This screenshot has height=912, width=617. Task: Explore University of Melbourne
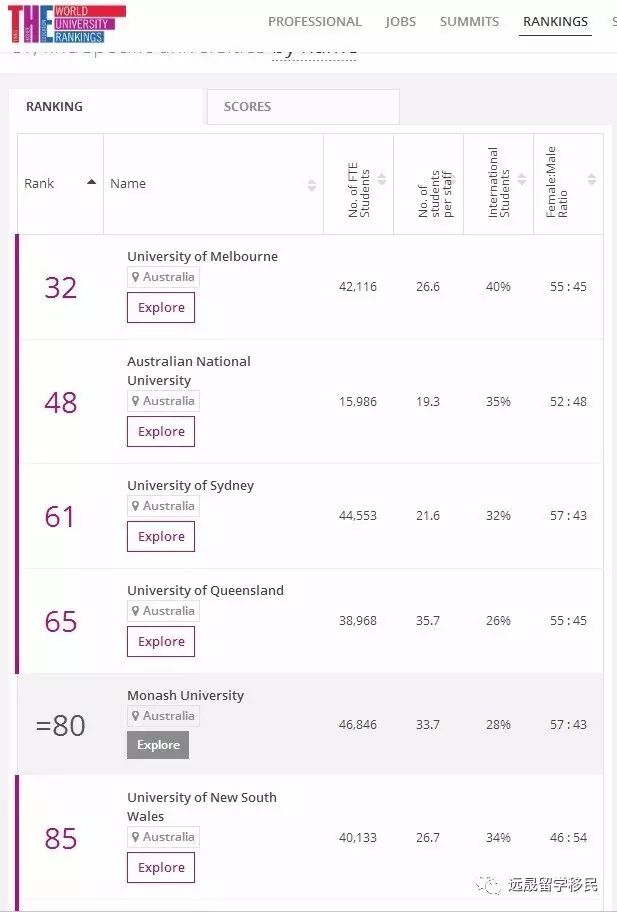tap(161, 308)
